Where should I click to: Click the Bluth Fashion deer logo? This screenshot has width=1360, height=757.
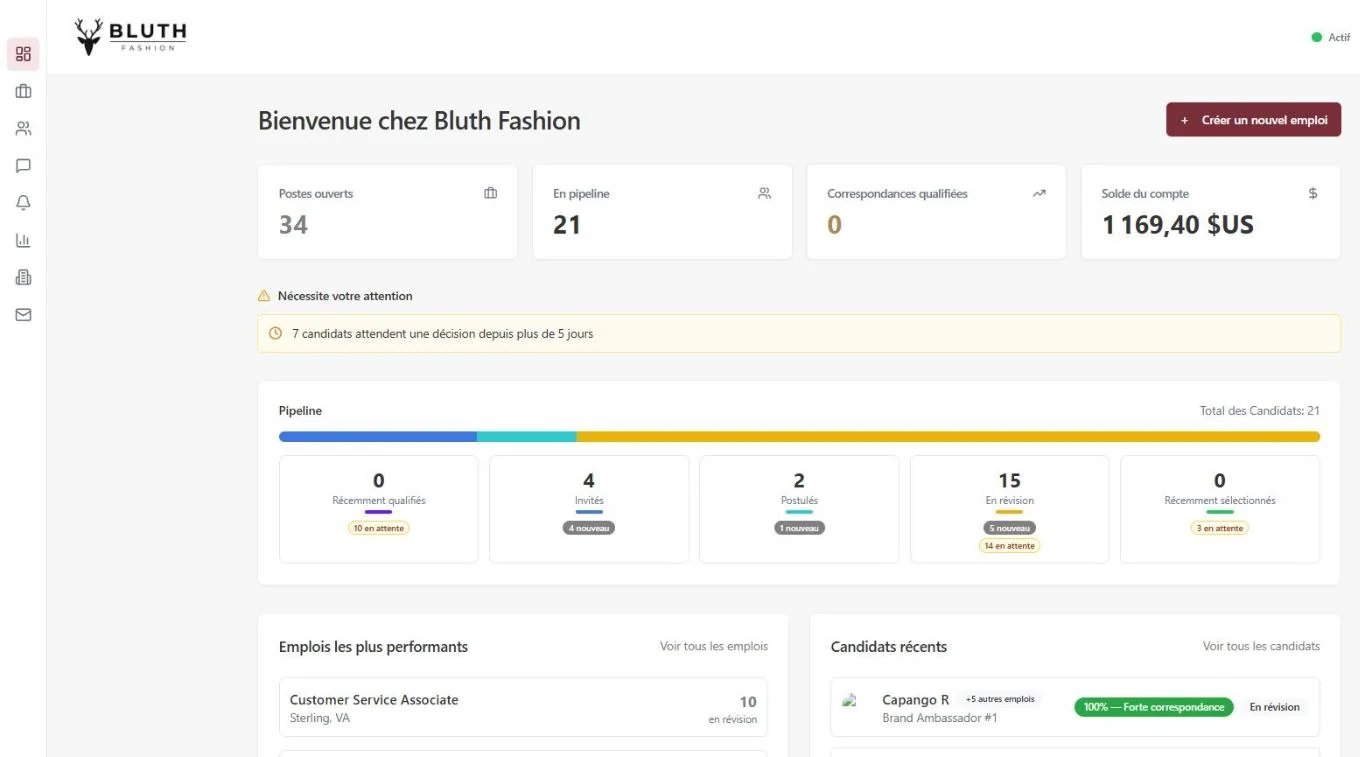click(x=130, y=36)
